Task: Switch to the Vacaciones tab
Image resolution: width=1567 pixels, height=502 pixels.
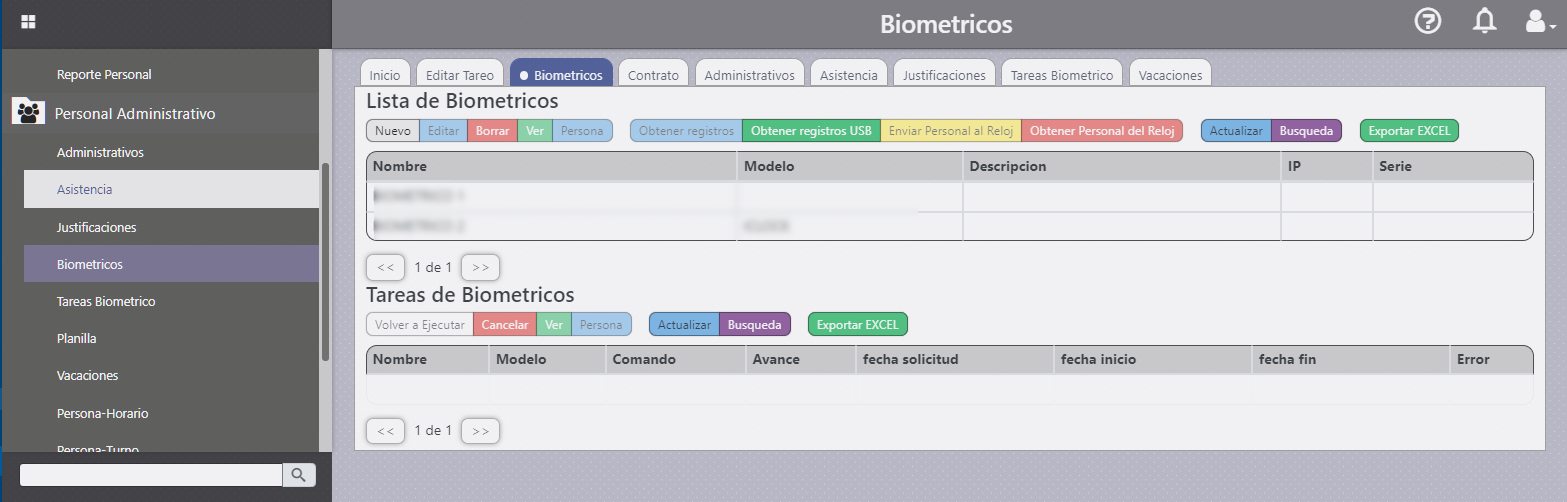Action: (1170, 75)
